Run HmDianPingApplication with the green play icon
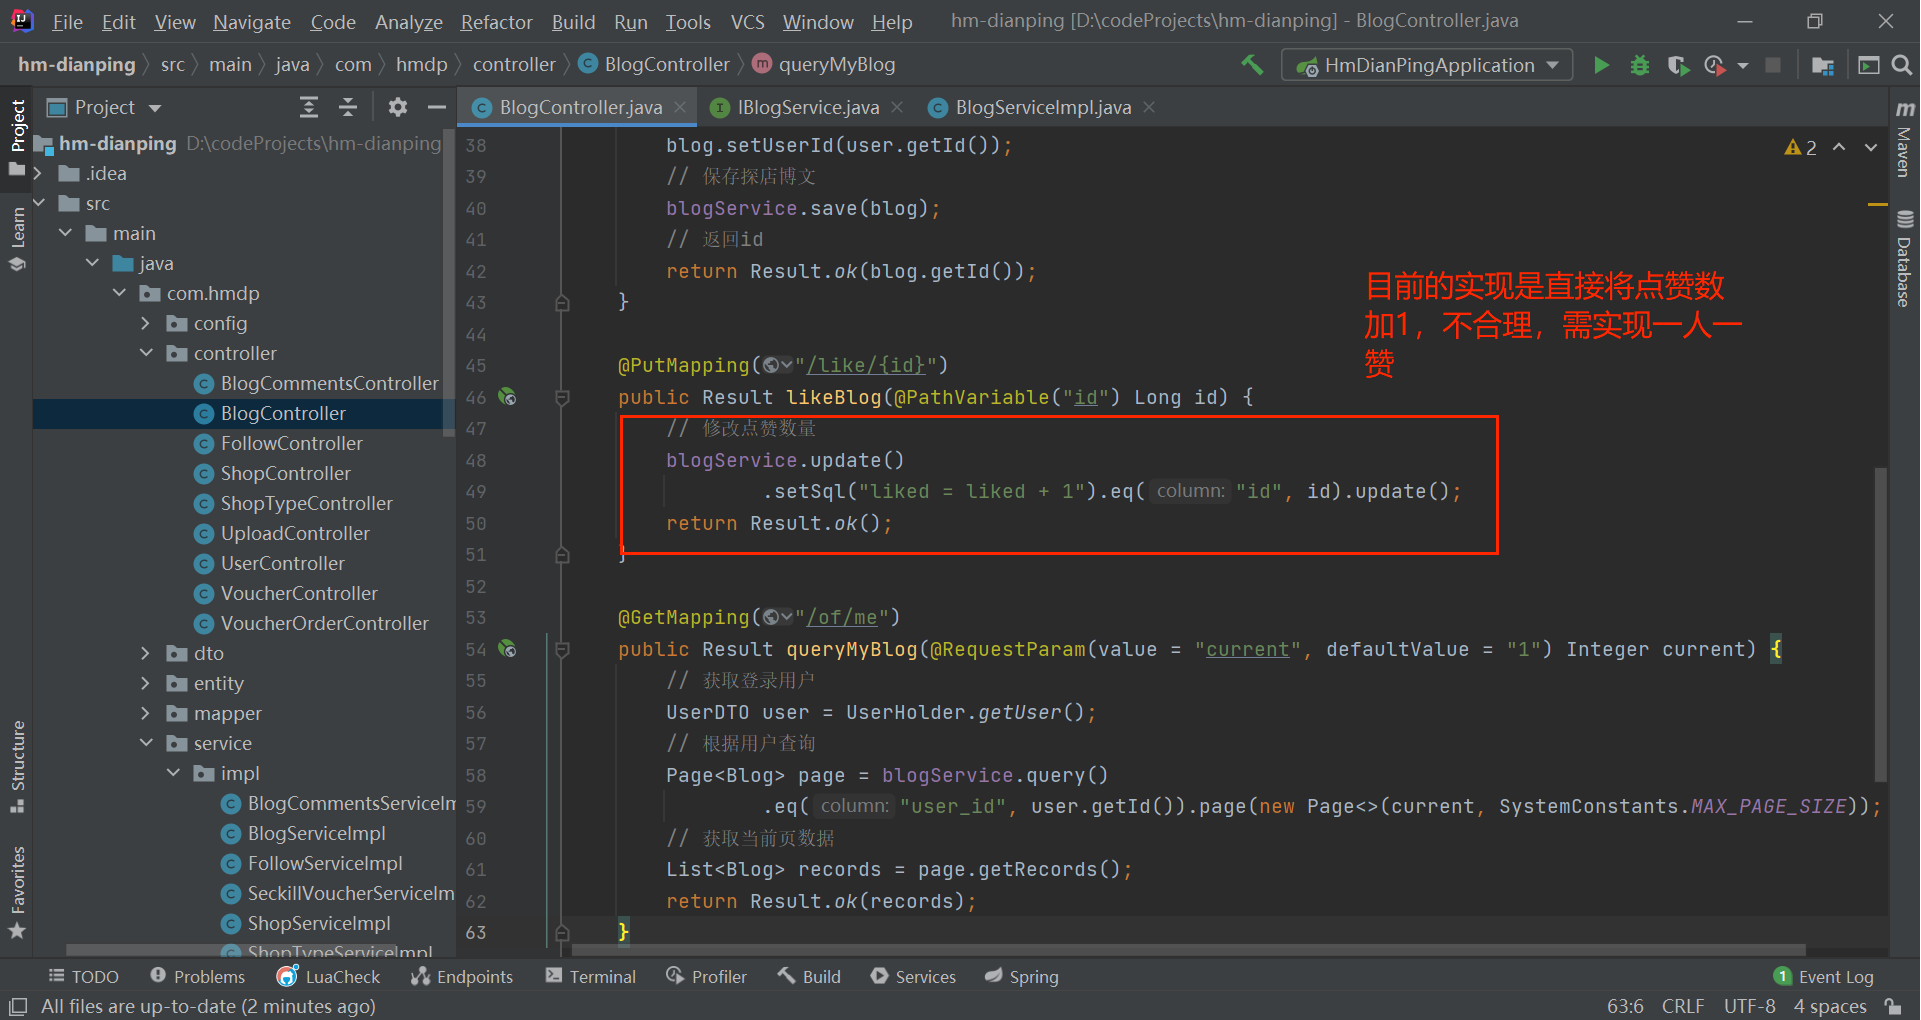Image resolution: width=1921 pixels, height=1020 pixels. [x=1601, y=65]
